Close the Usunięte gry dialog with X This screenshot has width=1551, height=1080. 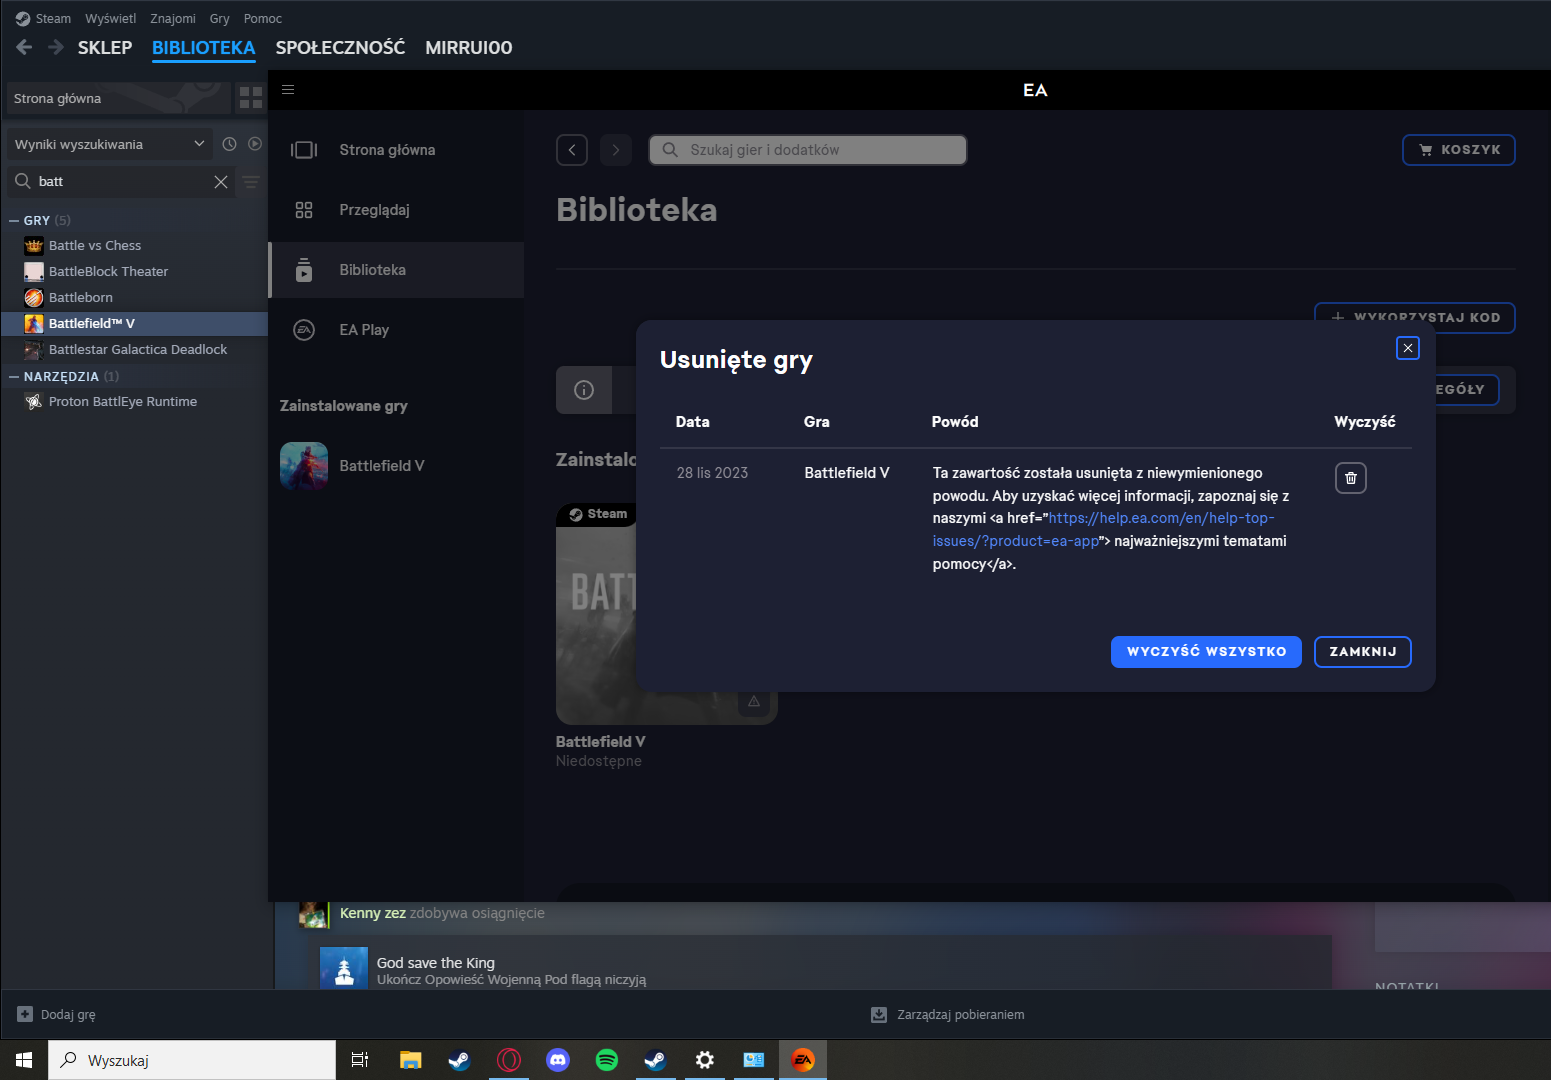1407,348
